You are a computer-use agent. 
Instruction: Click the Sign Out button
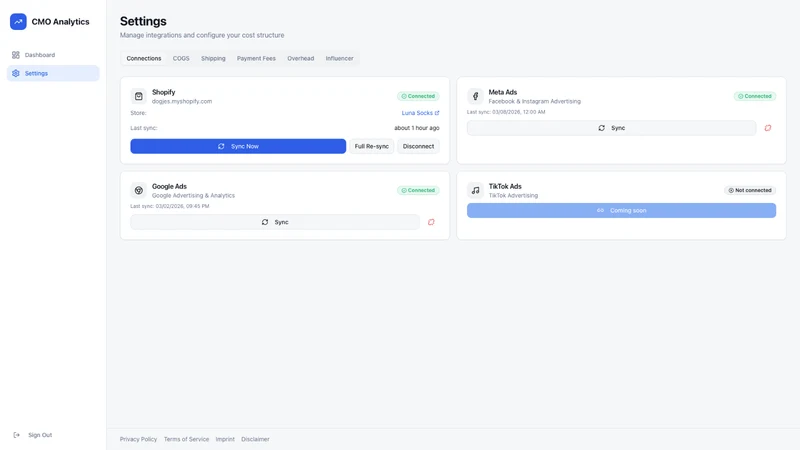pyautogui.click(x=33, y=435)
